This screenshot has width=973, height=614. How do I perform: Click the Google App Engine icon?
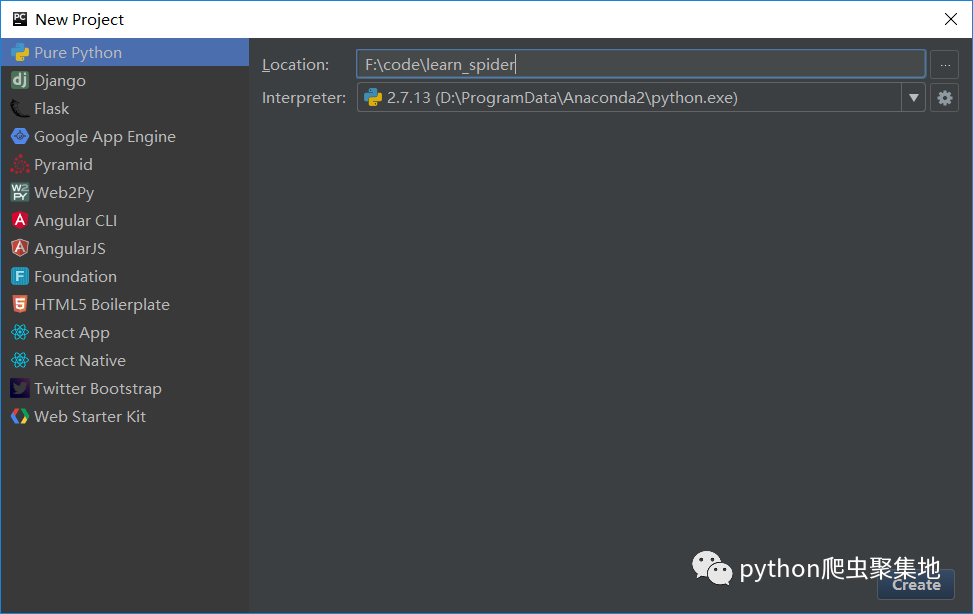tap(20, 137)
